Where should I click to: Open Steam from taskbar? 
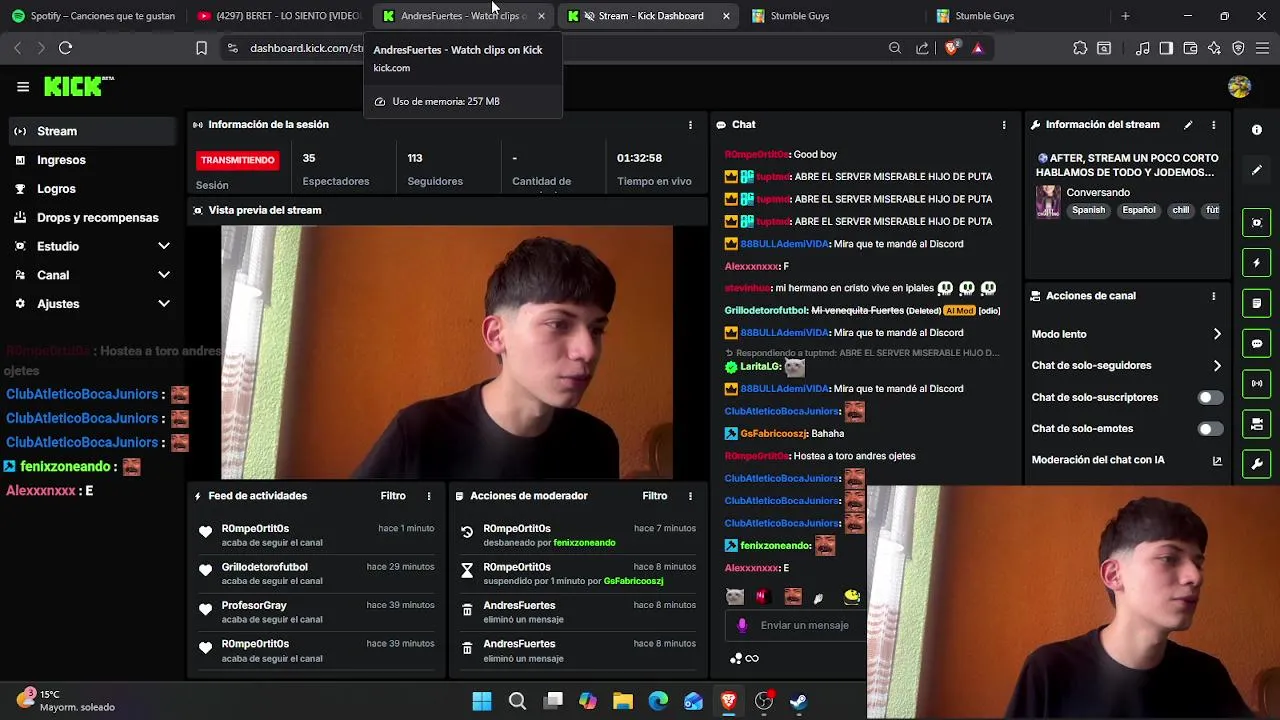(798, 701)
